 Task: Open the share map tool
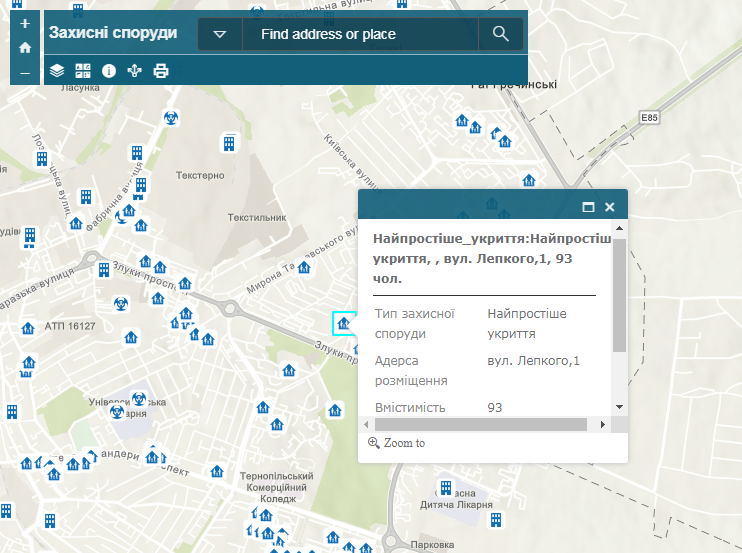click(135, 71)
